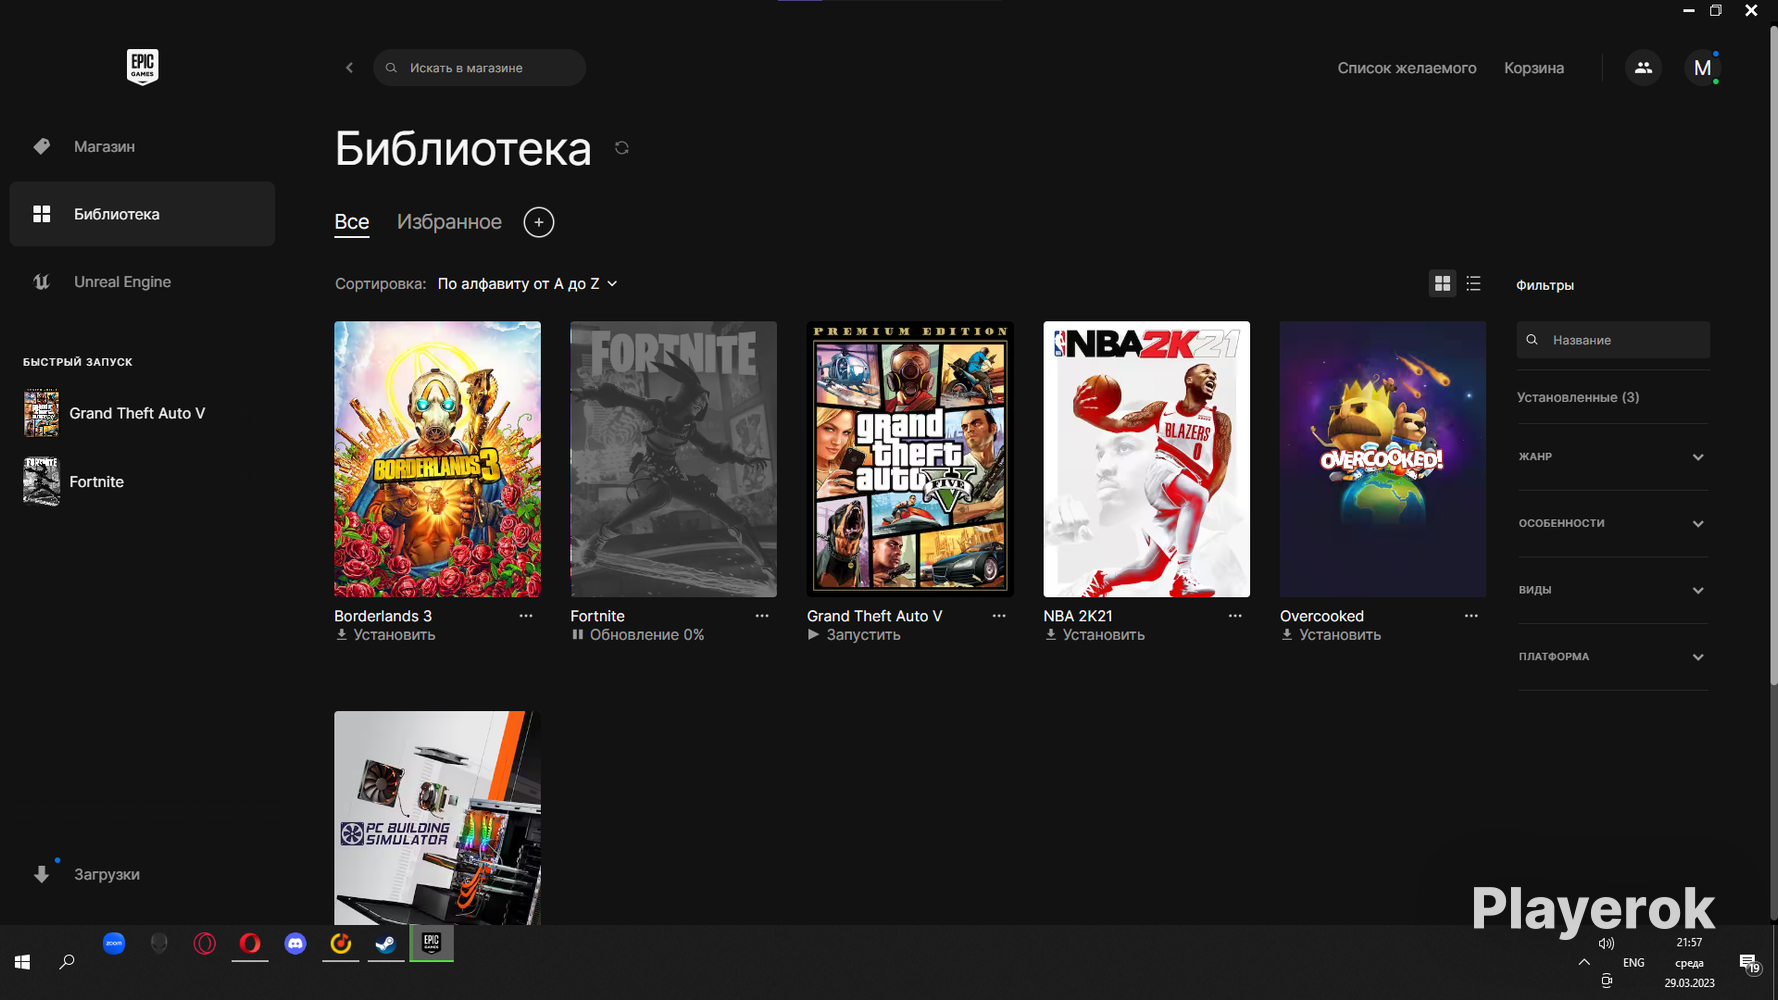Open the NBA 2K21 cover art
Screen dimensions: 1778x1000
pyautogui.click(x=1146, y=459)
